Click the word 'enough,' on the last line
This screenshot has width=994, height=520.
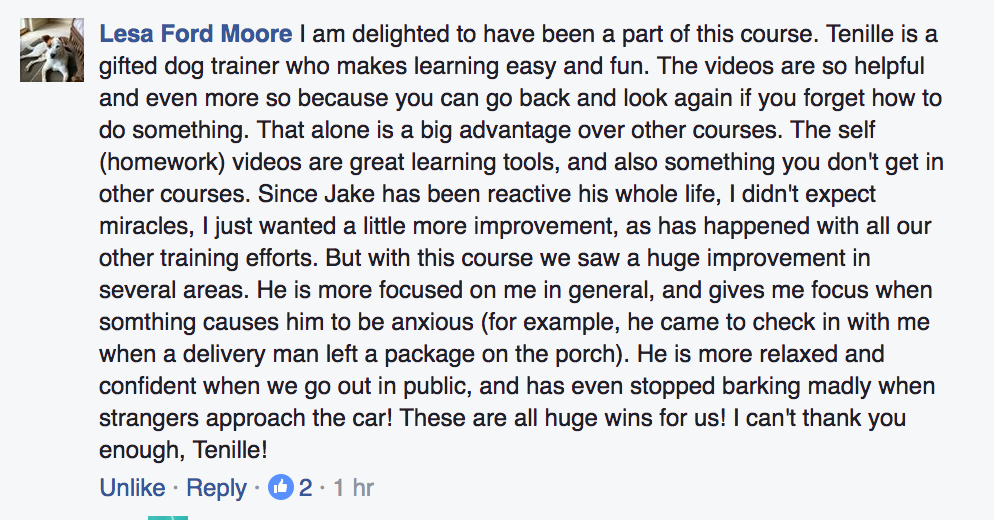tap(138, 450)
